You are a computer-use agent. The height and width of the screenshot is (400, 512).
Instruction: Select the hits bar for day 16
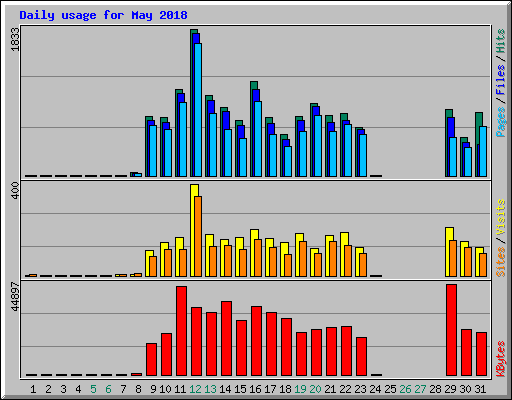pos(252,129)
